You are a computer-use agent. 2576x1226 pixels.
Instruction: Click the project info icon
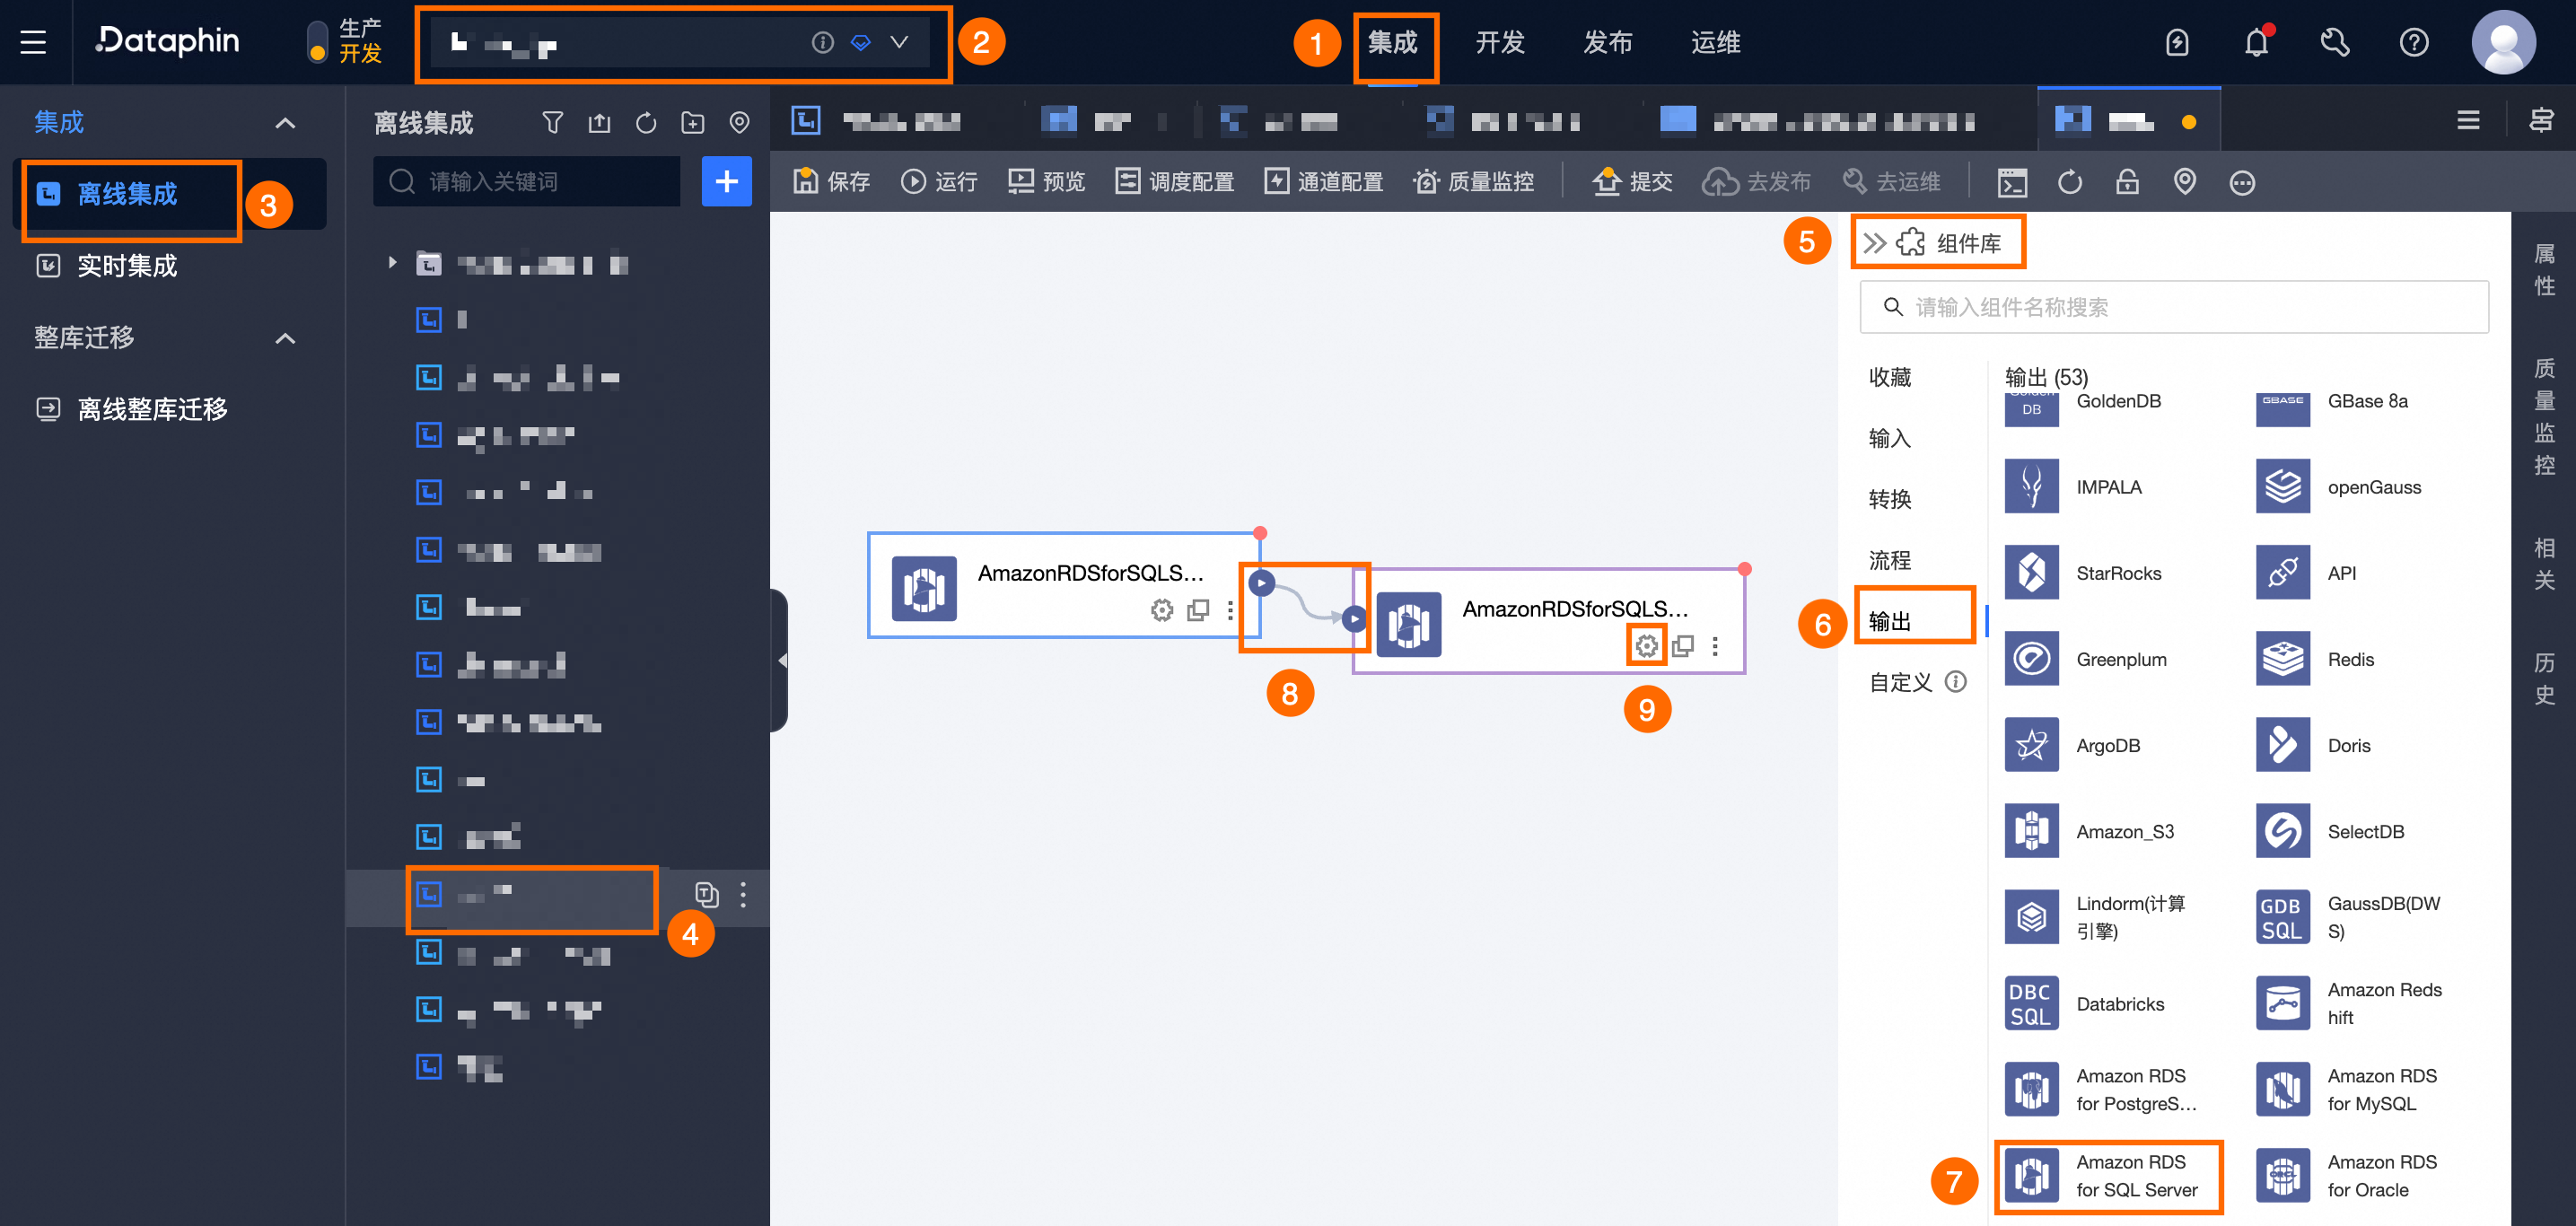click(x=822, y=42)
